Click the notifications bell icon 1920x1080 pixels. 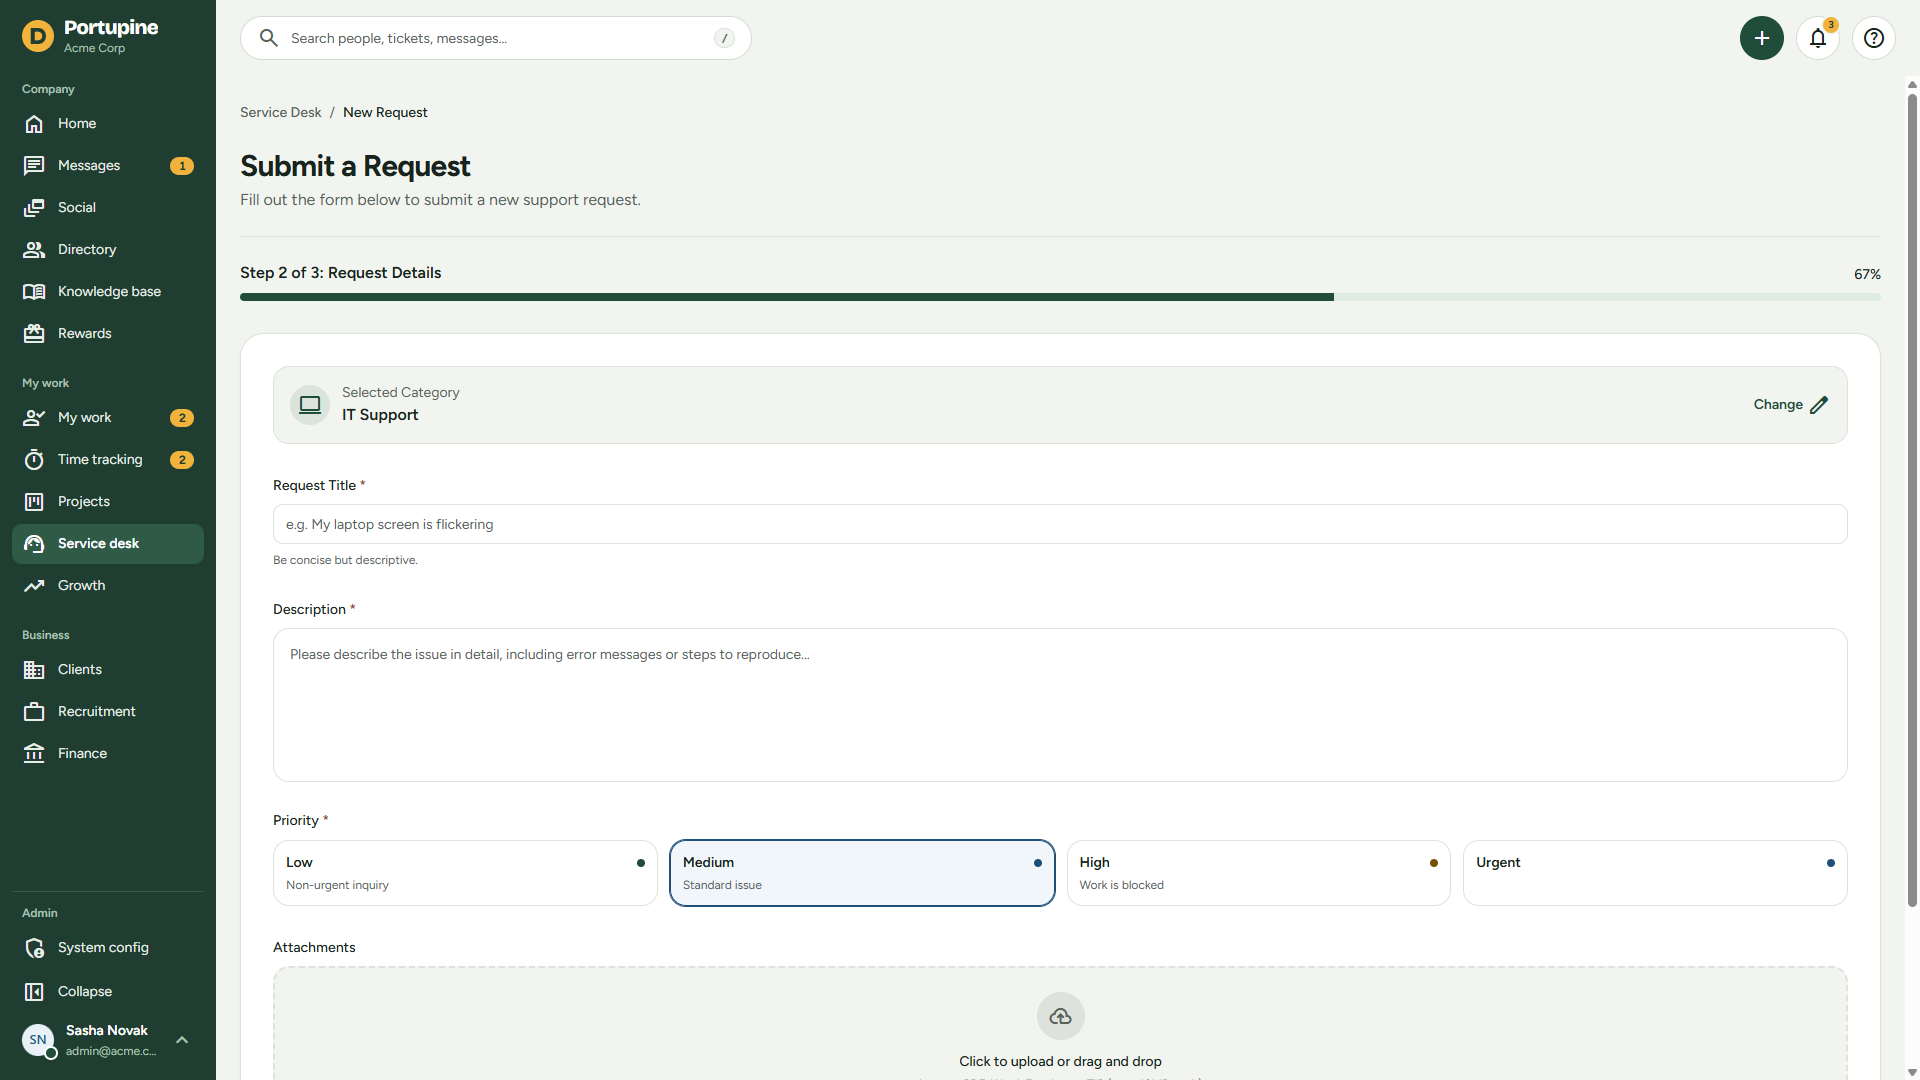pyautogui.click(x=1818, y=38)
